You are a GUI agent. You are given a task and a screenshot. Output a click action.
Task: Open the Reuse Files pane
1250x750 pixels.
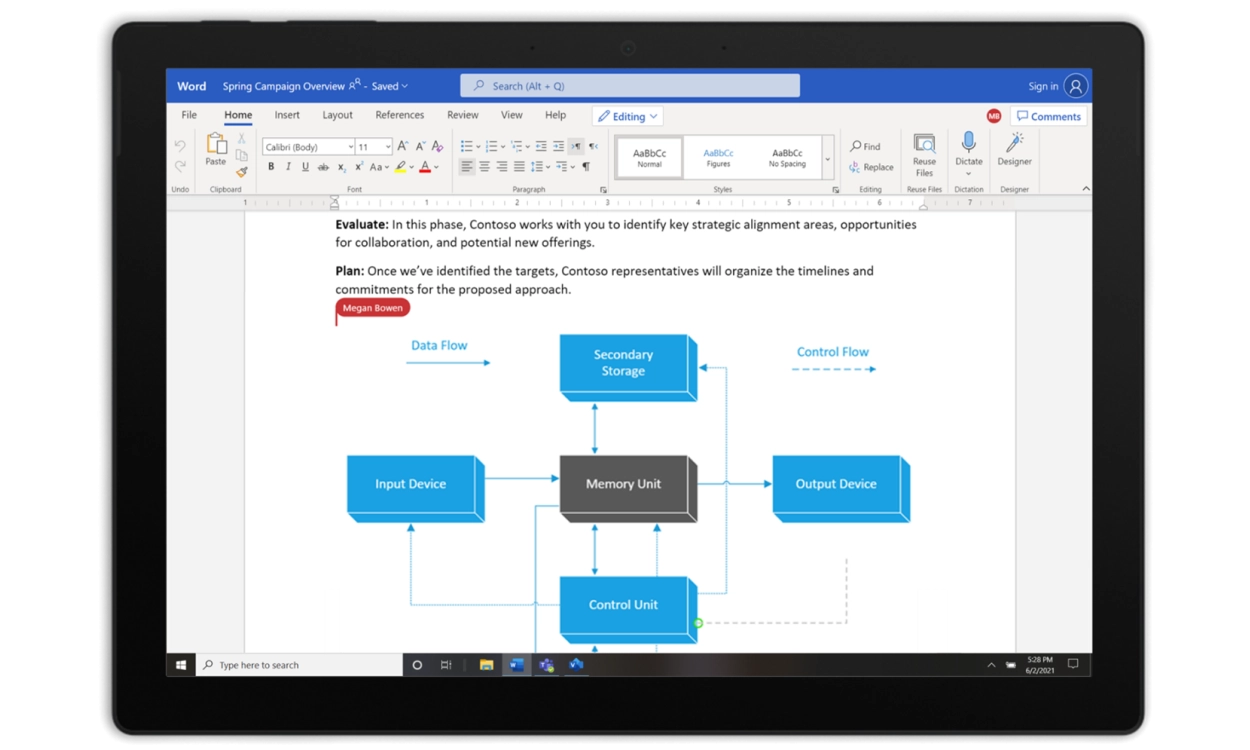tap(924, 150)
